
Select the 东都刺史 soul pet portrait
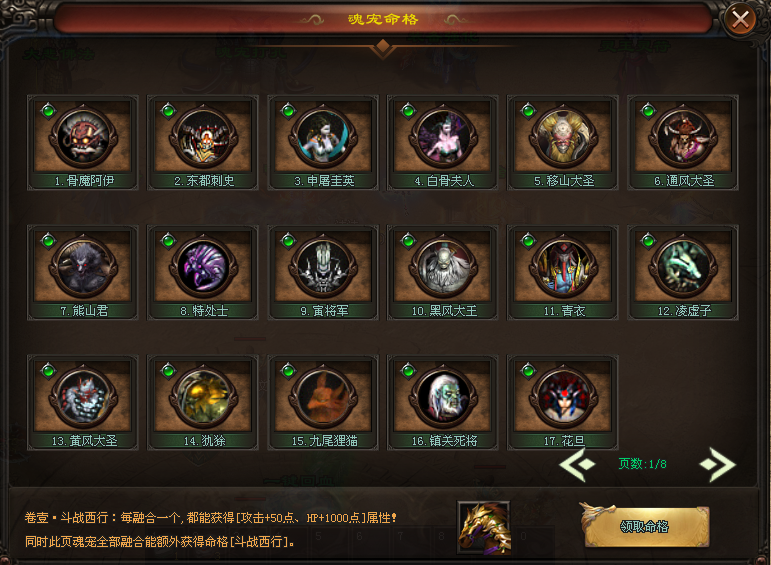point(204,138)
